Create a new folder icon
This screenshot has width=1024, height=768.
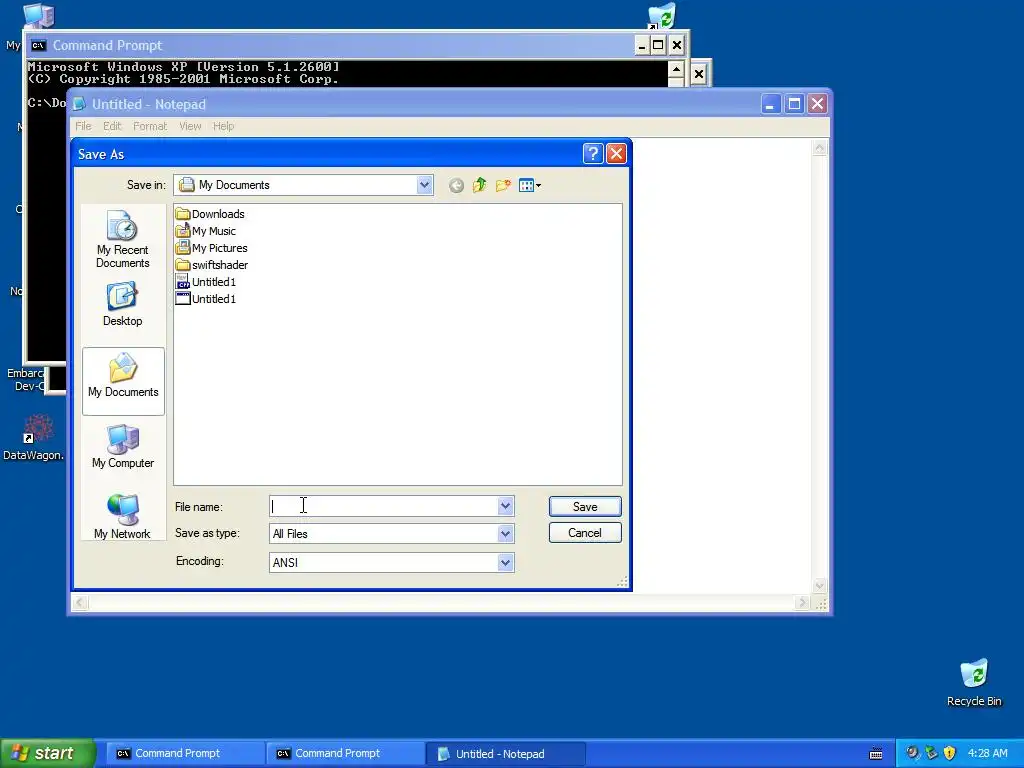coord(503,185)
